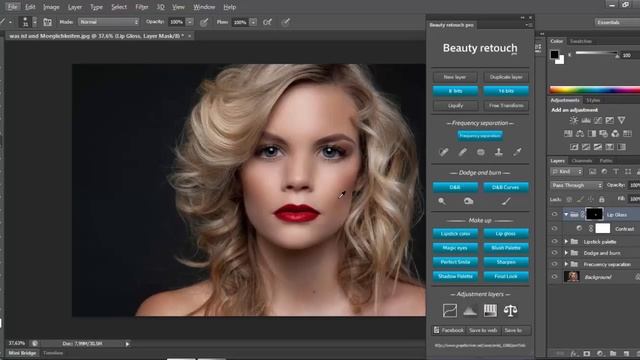The height and width of the screenshot is (360, 640).
Task: Open the Layer menu
Action: point(75,7)
